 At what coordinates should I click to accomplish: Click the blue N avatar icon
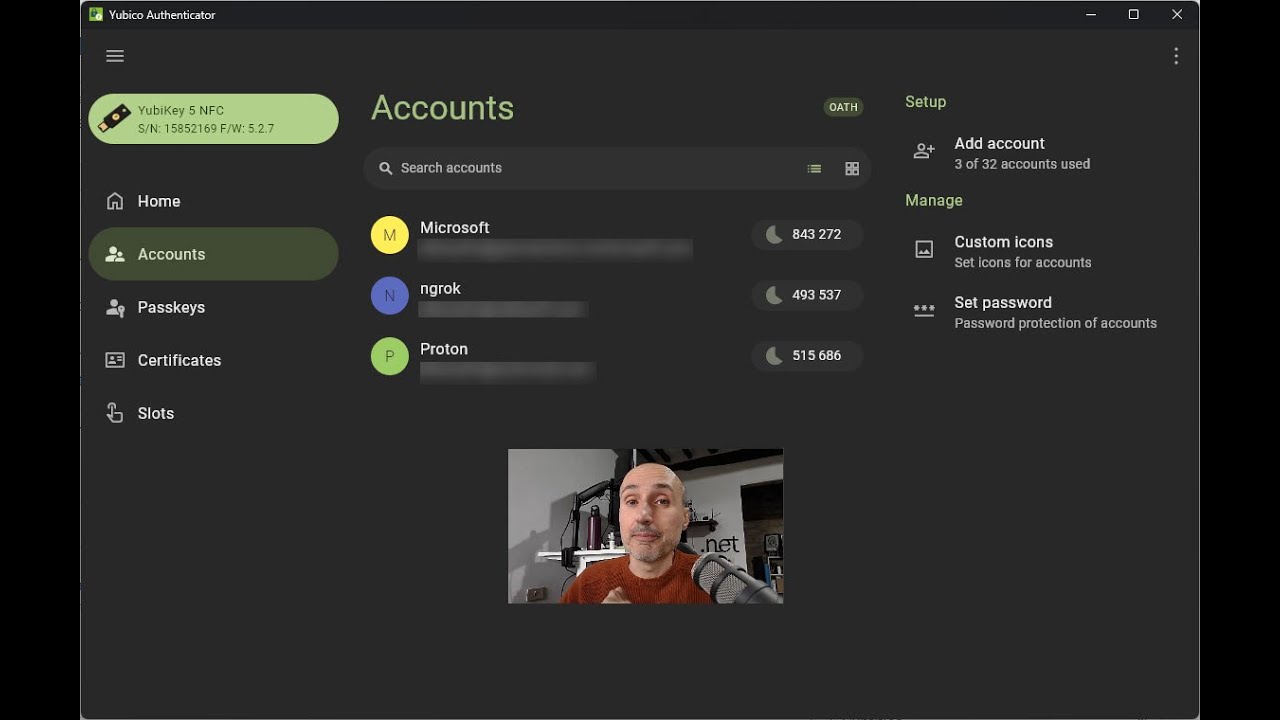pyautogui.click(x=390, y=295)
